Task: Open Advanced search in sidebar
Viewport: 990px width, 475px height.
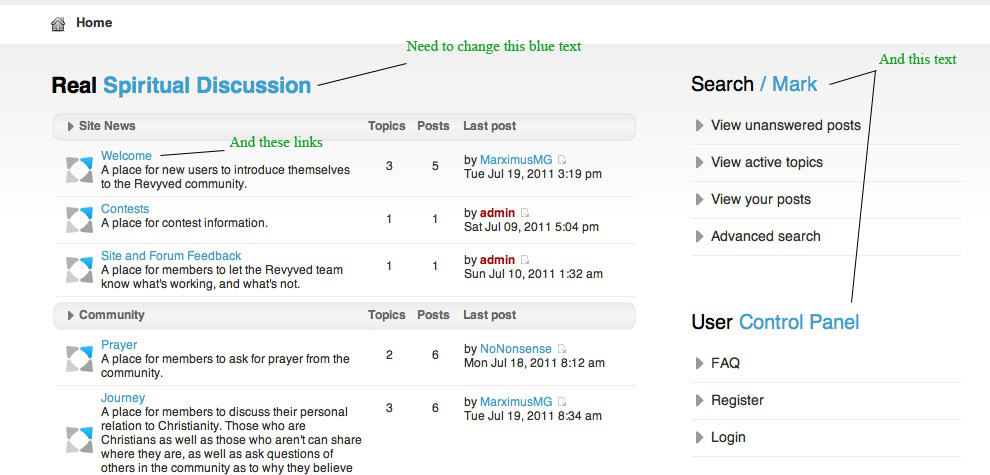Action: coord(766,236)
